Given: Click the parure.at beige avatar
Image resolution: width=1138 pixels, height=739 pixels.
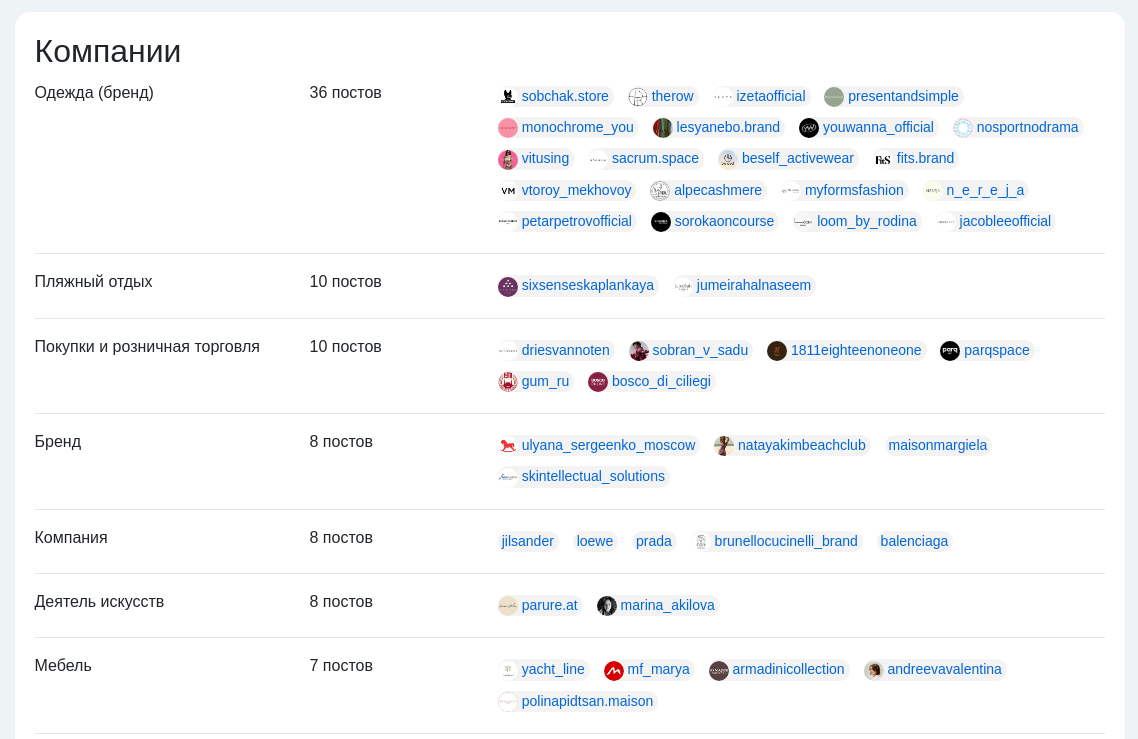Looking at the screenshot, I should tap(508, 605).
